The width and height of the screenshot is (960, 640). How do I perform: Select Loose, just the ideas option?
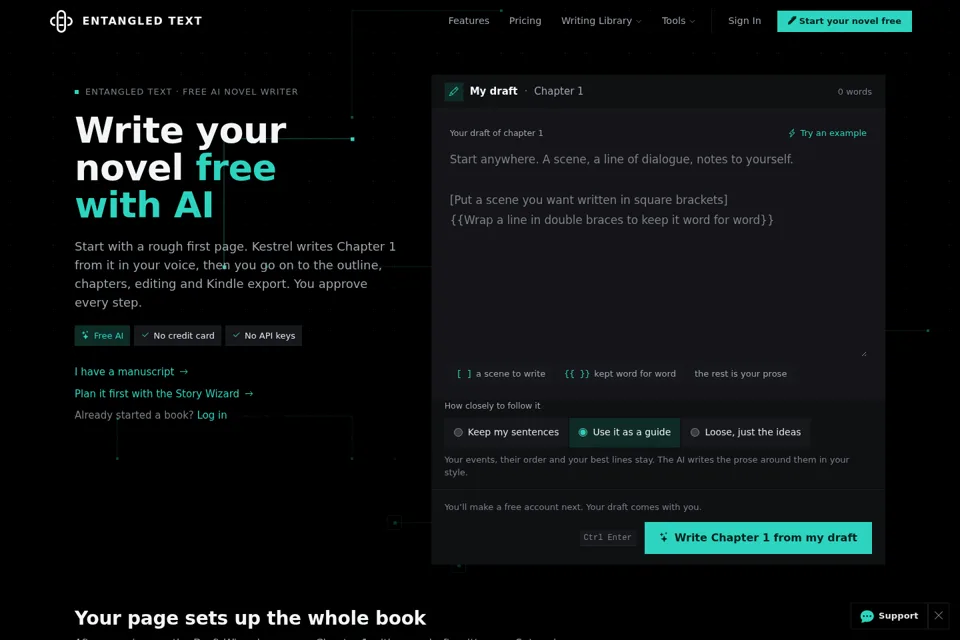point(746,432)
